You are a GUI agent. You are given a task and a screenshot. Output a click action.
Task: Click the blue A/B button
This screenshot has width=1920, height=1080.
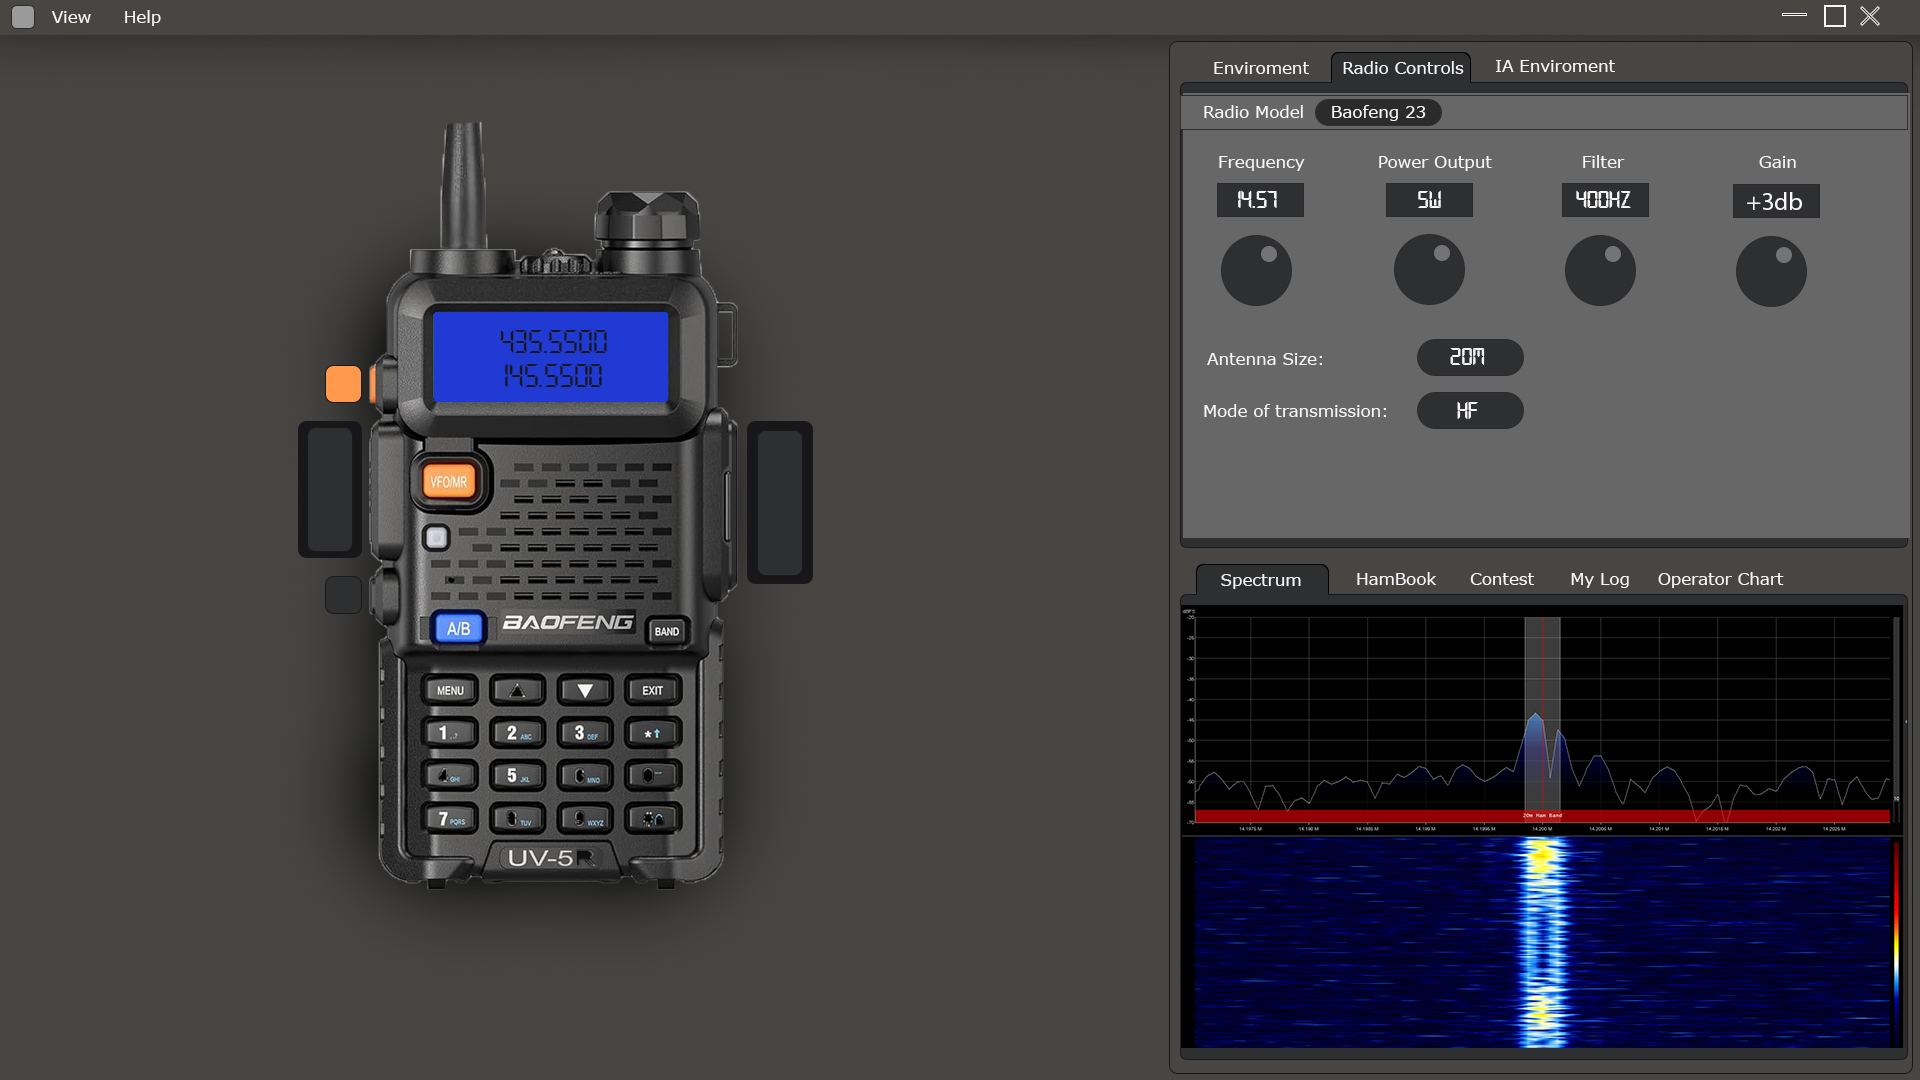point(458,629)
